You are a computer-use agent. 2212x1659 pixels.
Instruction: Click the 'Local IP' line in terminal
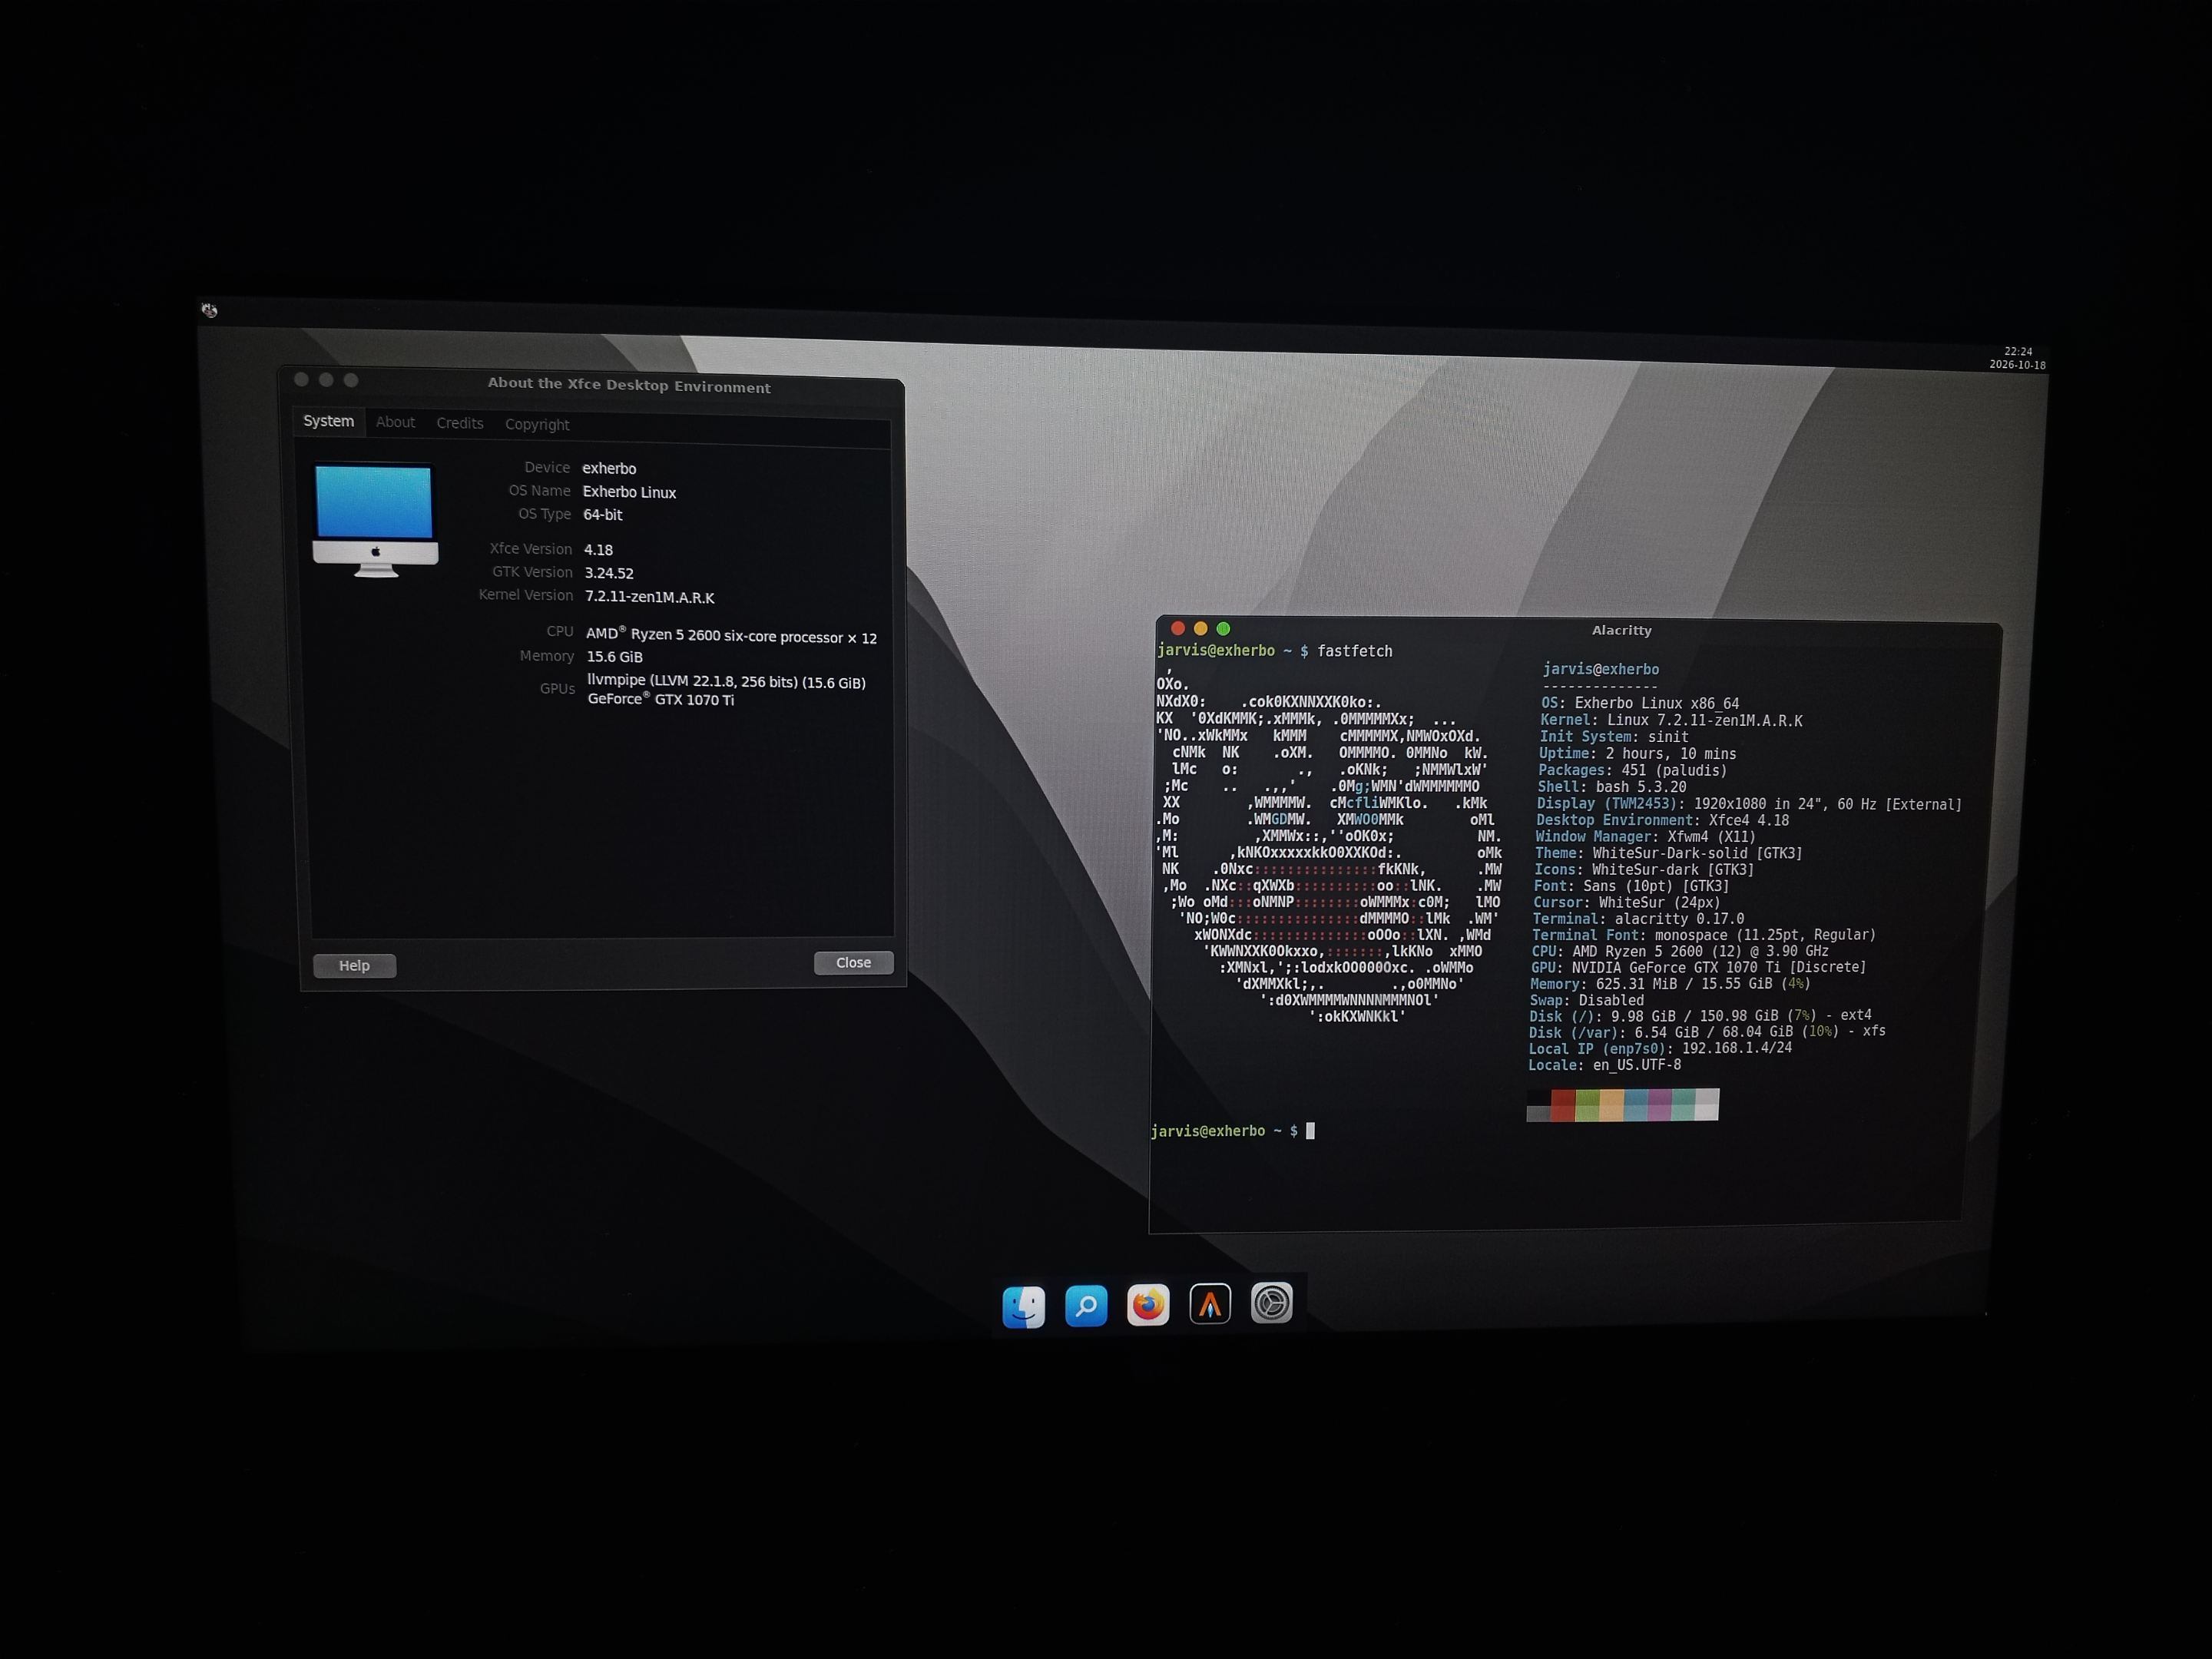coord(1660,1049)
